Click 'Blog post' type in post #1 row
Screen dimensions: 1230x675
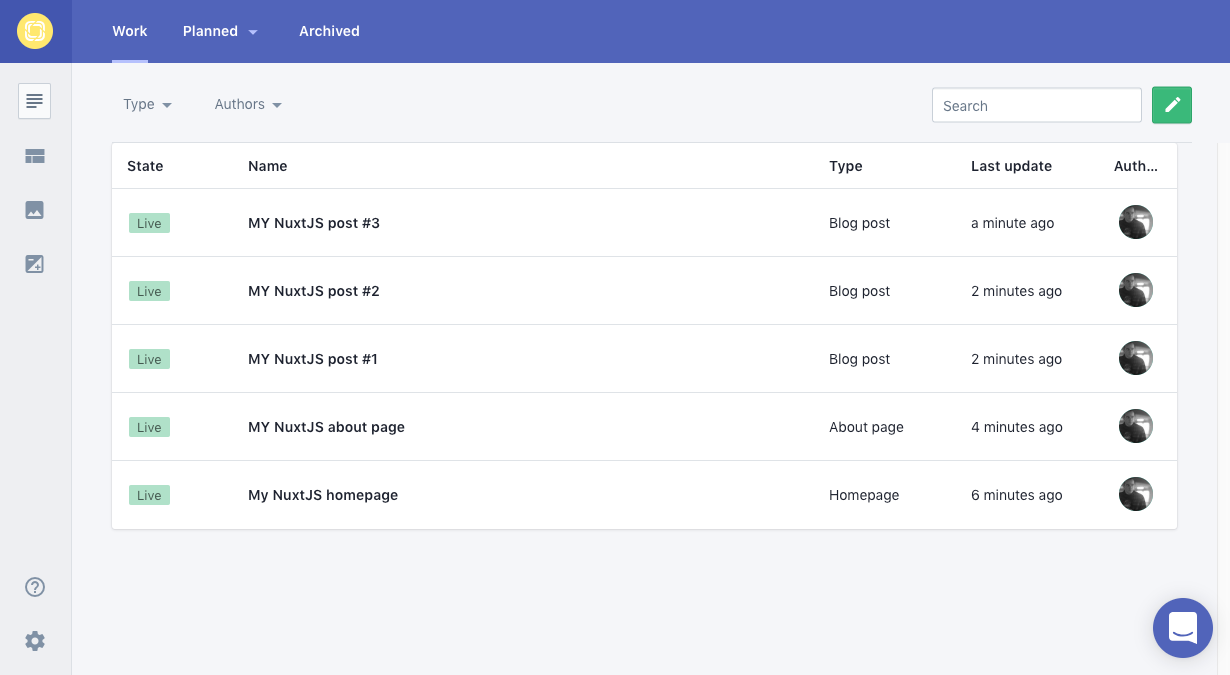click(859, 359)
